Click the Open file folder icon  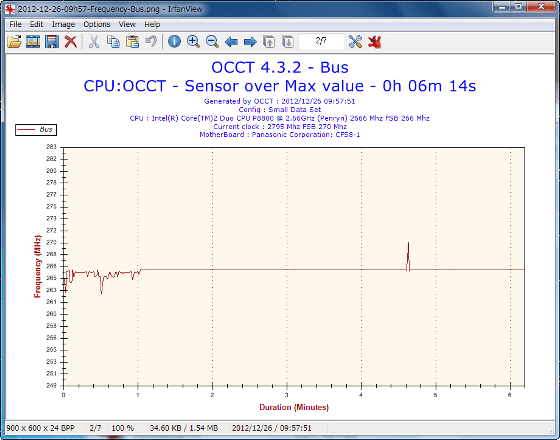pyautogui.click(x=15, y=42)
